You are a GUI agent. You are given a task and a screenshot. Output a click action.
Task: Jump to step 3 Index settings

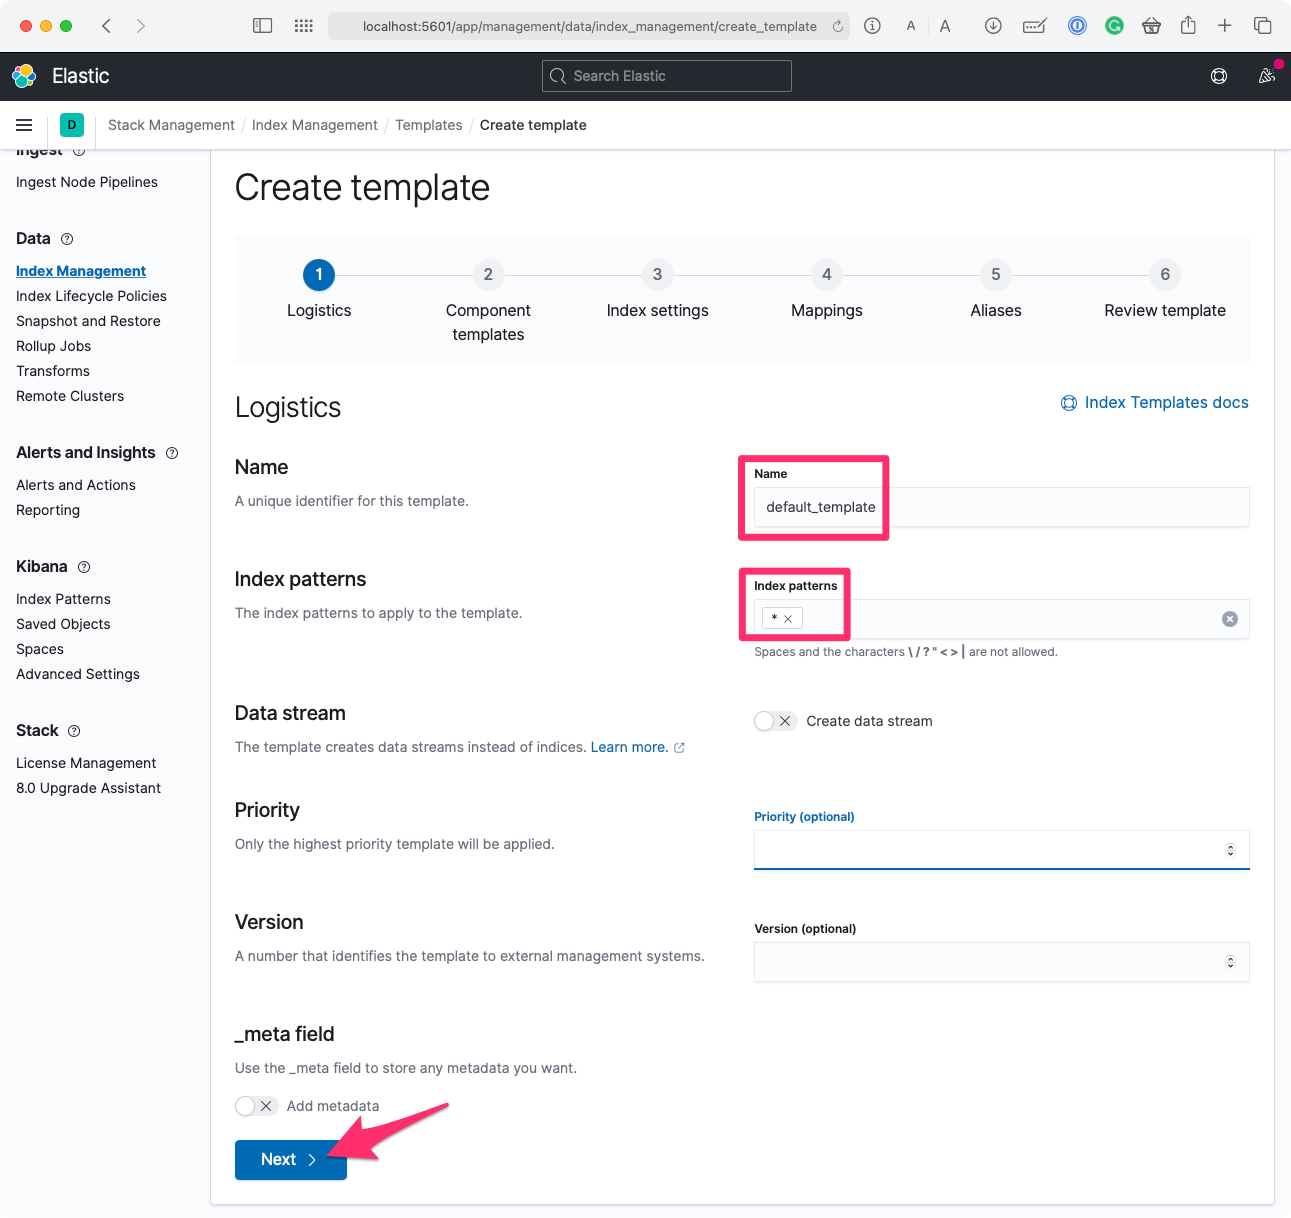tap(657, 275)
